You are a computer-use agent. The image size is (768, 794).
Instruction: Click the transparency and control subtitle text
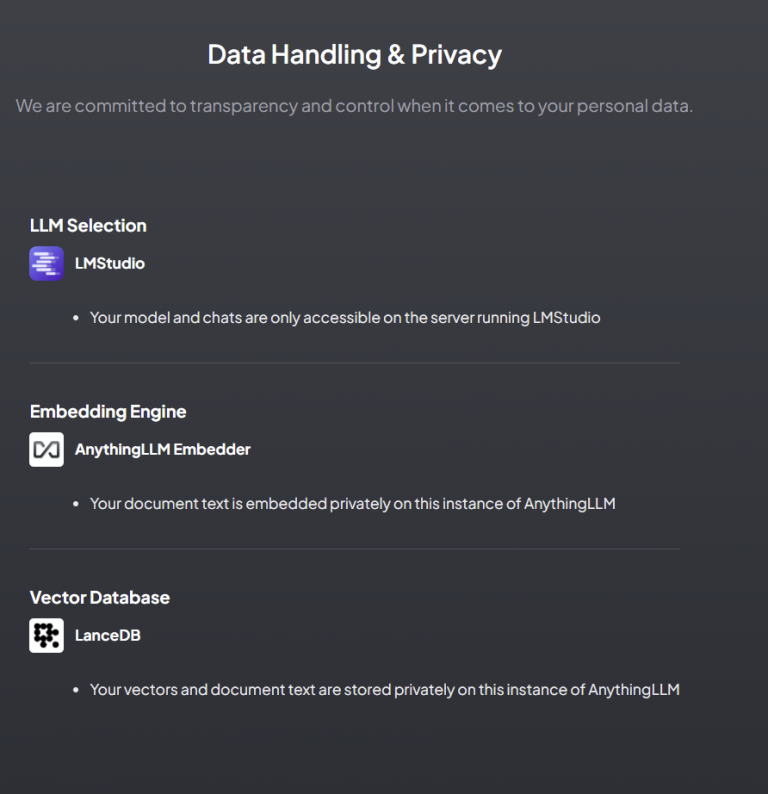[354, 106]
